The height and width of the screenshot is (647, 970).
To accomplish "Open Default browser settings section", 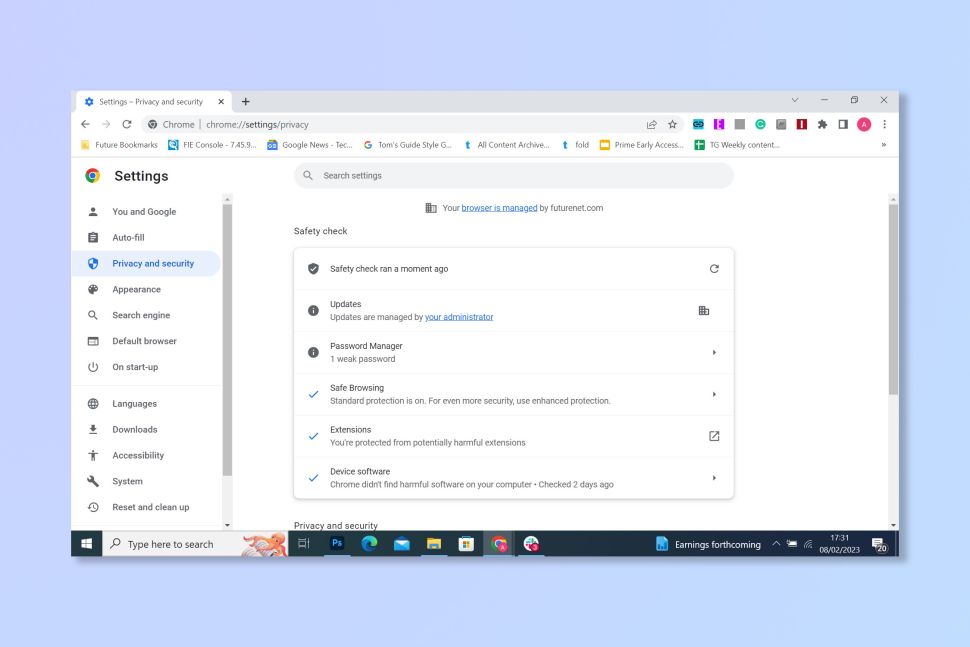I will (x=147, y=341).
